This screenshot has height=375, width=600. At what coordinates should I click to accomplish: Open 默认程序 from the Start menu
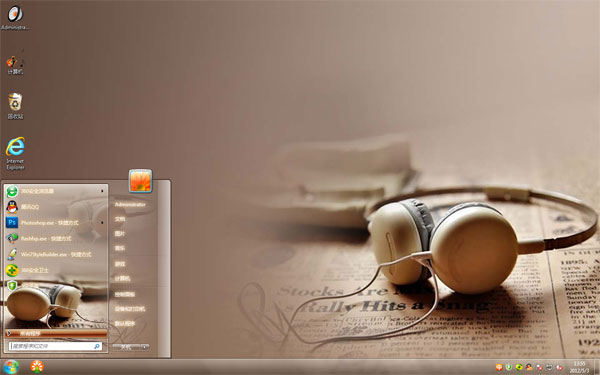click(x=125, y=324)
